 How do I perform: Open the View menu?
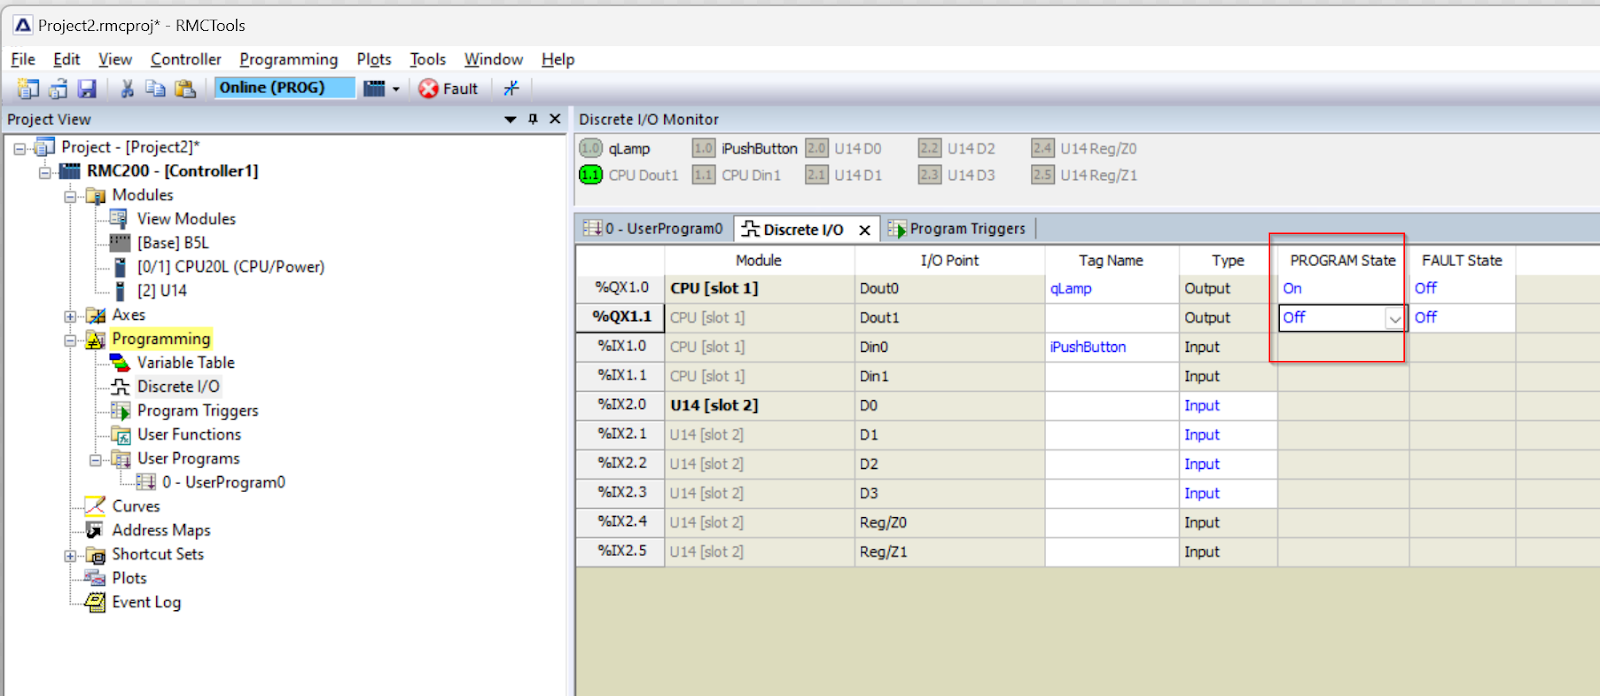115,59
